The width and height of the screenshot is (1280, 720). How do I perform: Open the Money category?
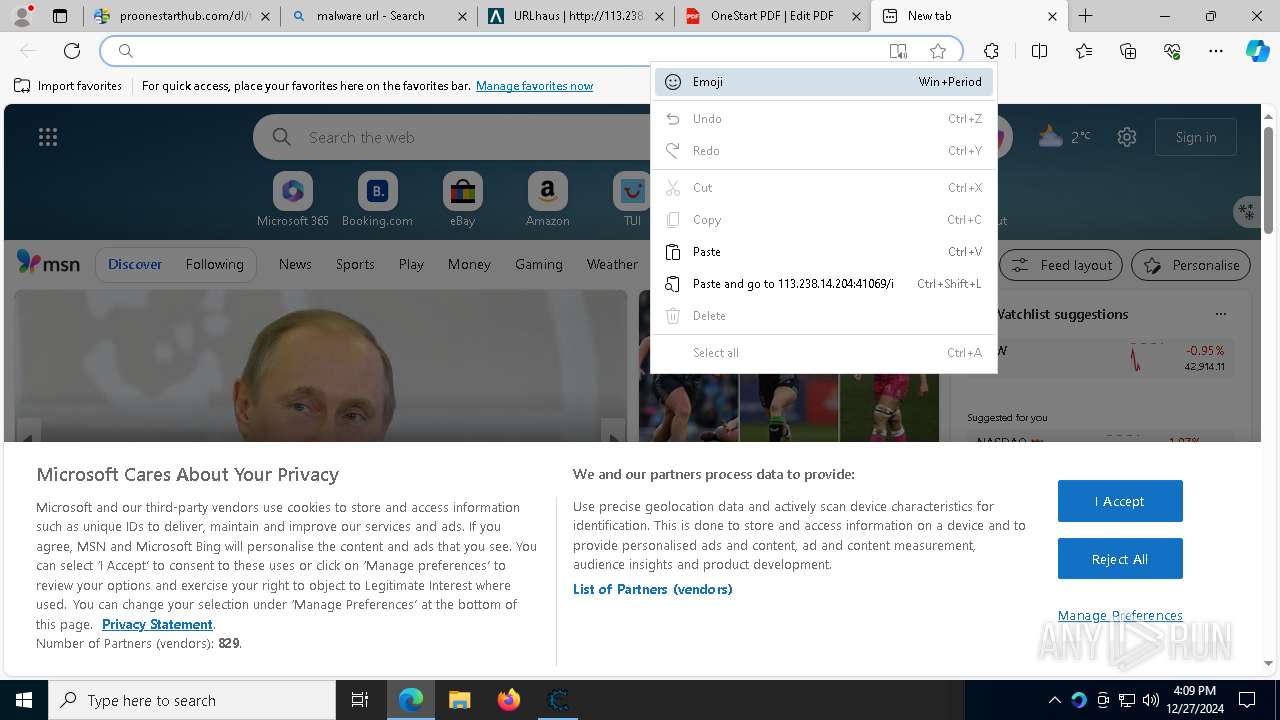tap(469, 264)
